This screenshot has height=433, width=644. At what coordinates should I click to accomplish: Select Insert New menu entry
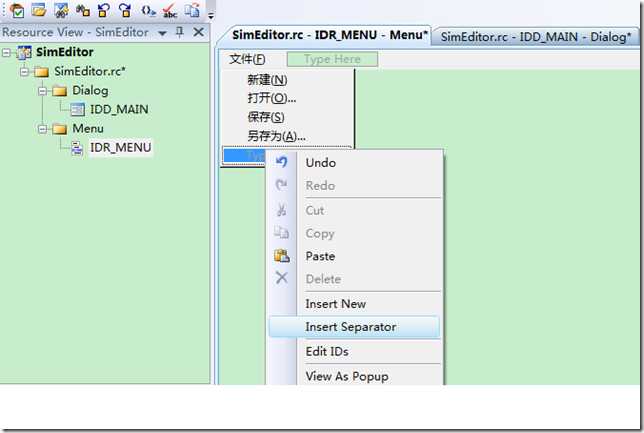[335, 304]
